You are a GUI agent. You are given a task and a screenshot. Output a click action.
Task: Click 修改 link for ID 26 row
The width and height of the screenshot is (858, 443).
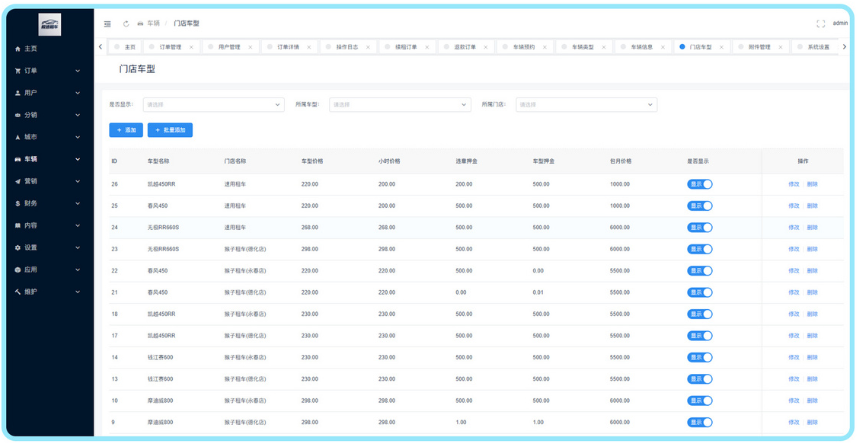(x=794, y=184)
